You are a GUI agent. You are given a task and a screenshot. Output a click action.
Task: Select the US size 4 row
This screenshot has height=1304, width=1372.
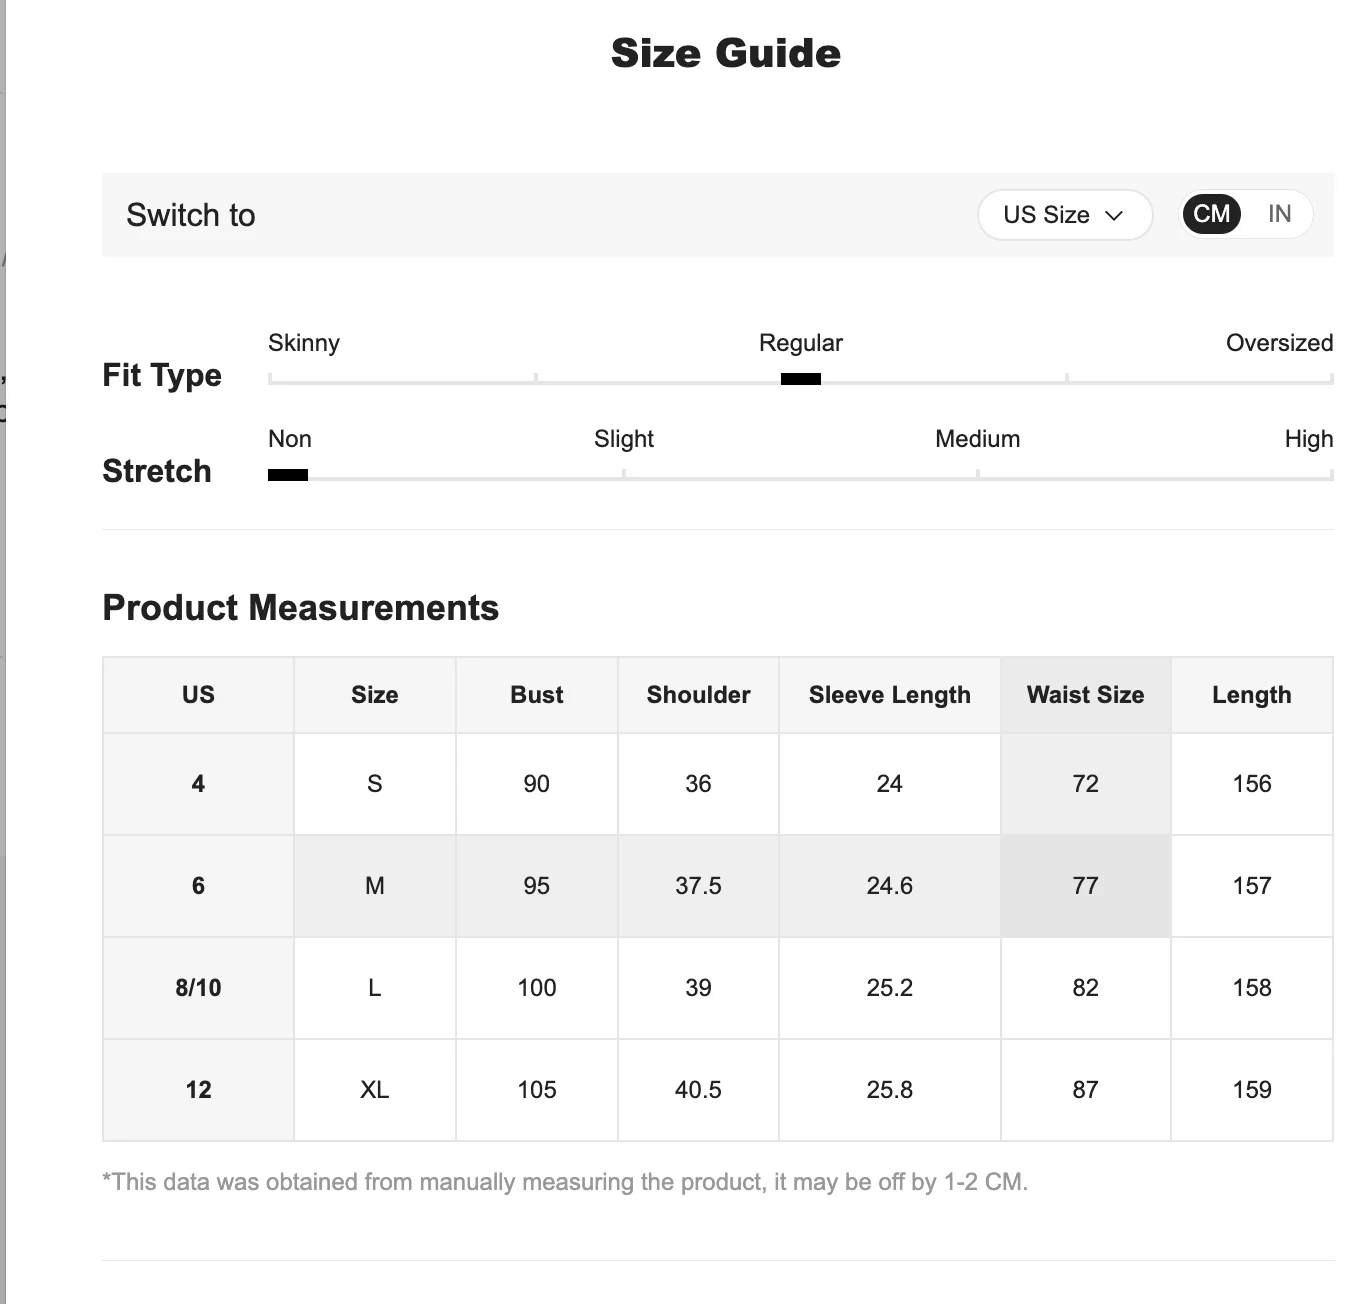coord(198,784)
